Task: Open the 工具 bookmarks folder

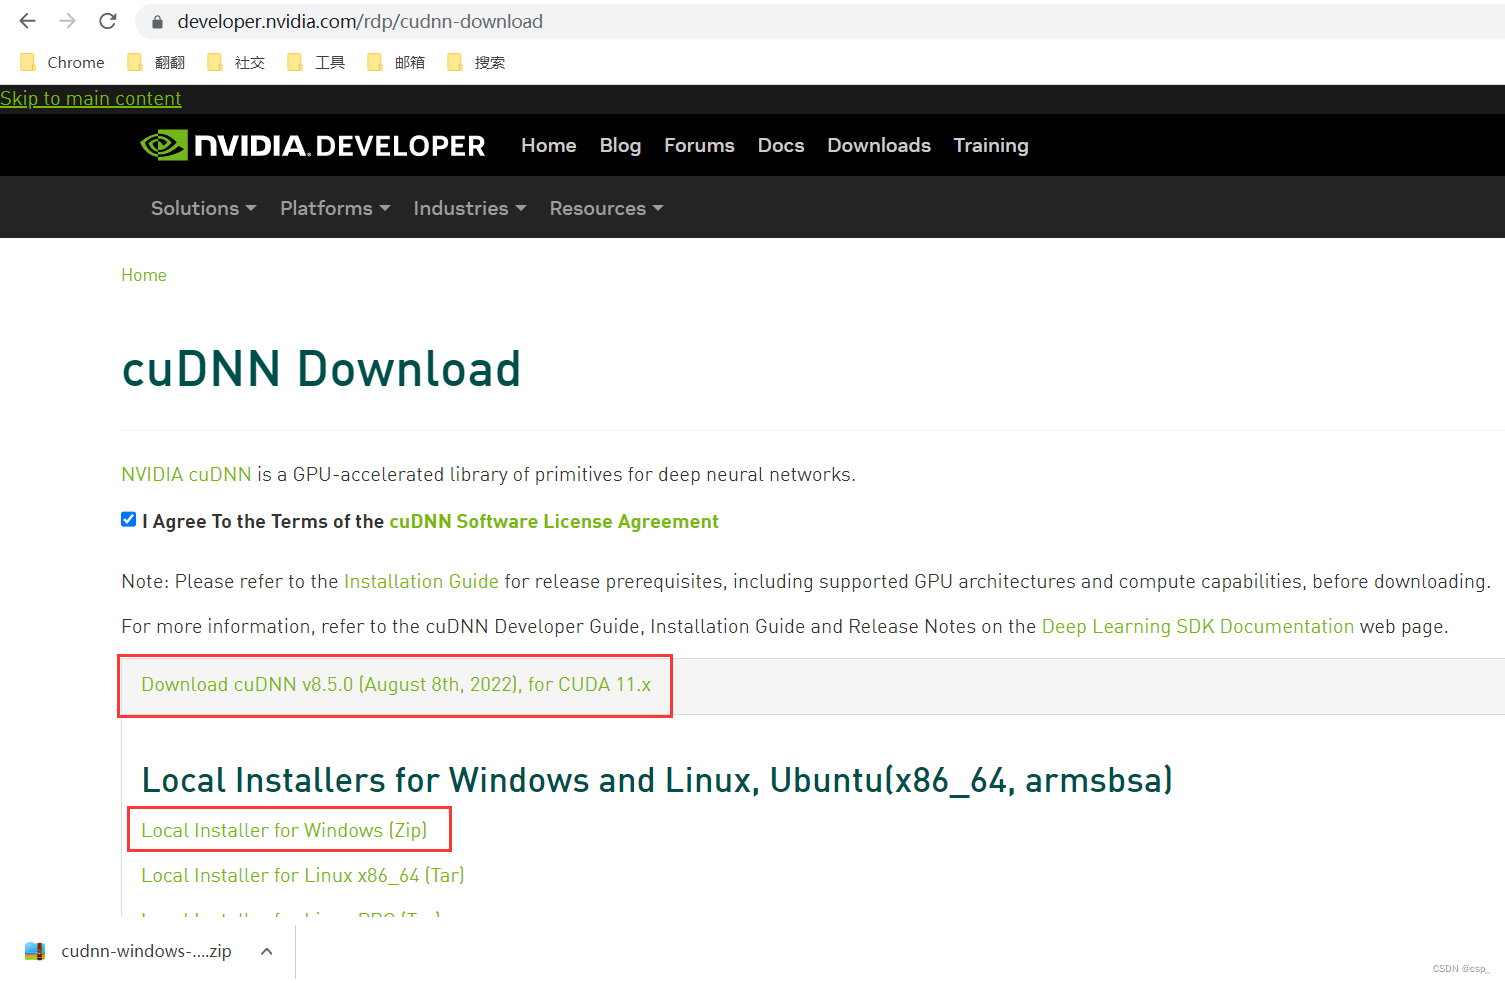Action: [x=316, y=62]
